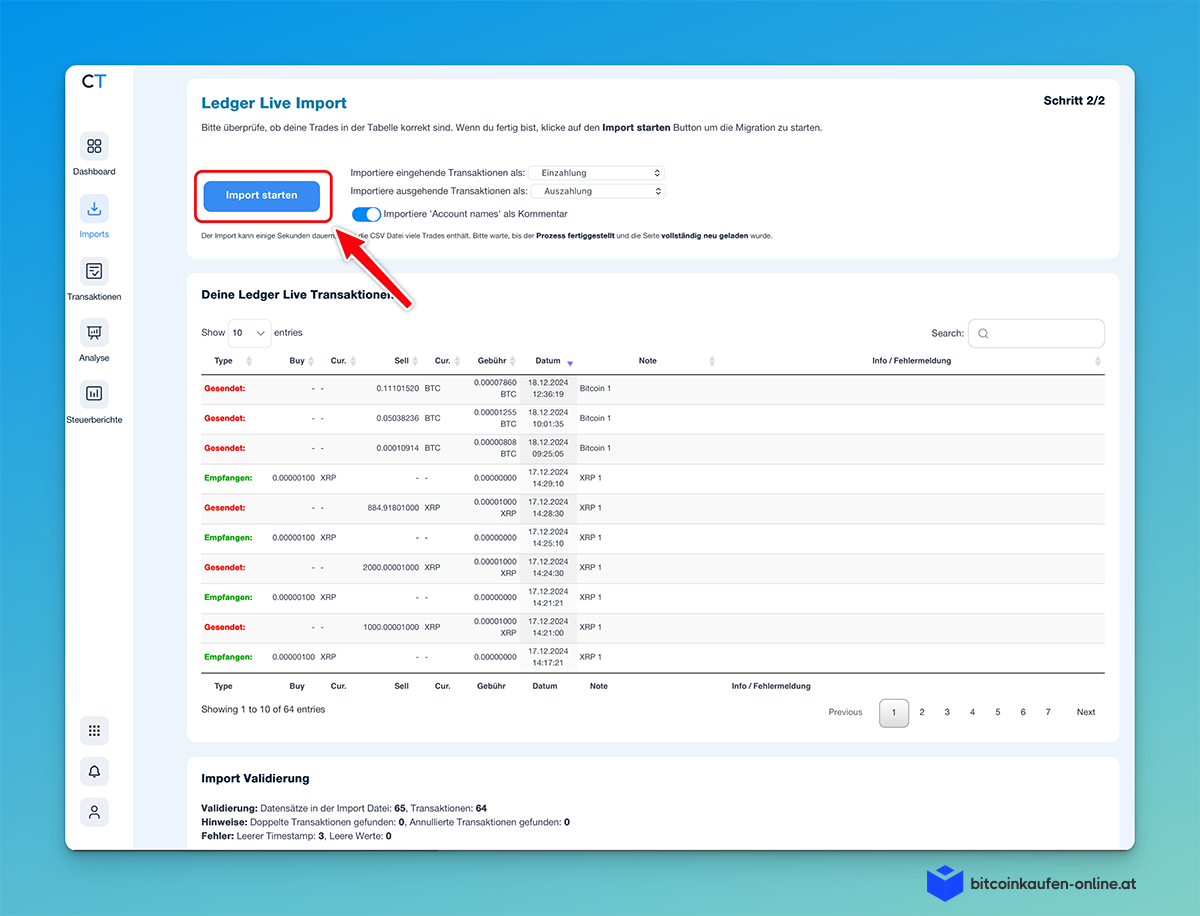Select pagination page 1
1200x916 pixels.
[x=894, y=712]
